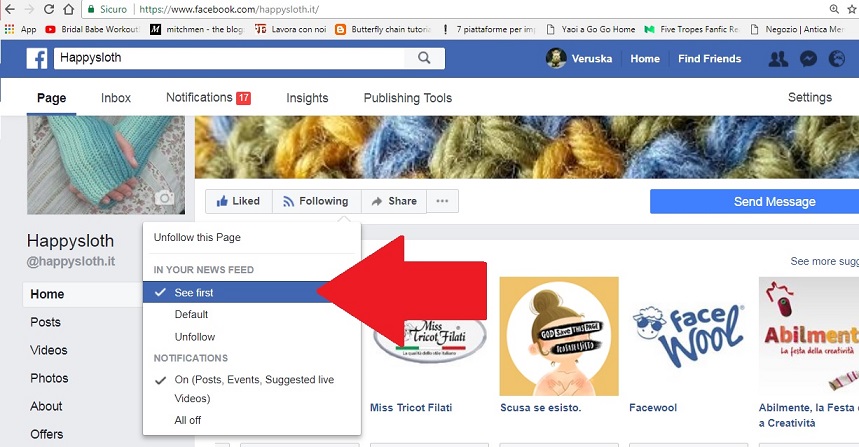Open Butterfly chain tutorial bookmark
This screenshot has width=859, height=447.
(x=383, y=29)
